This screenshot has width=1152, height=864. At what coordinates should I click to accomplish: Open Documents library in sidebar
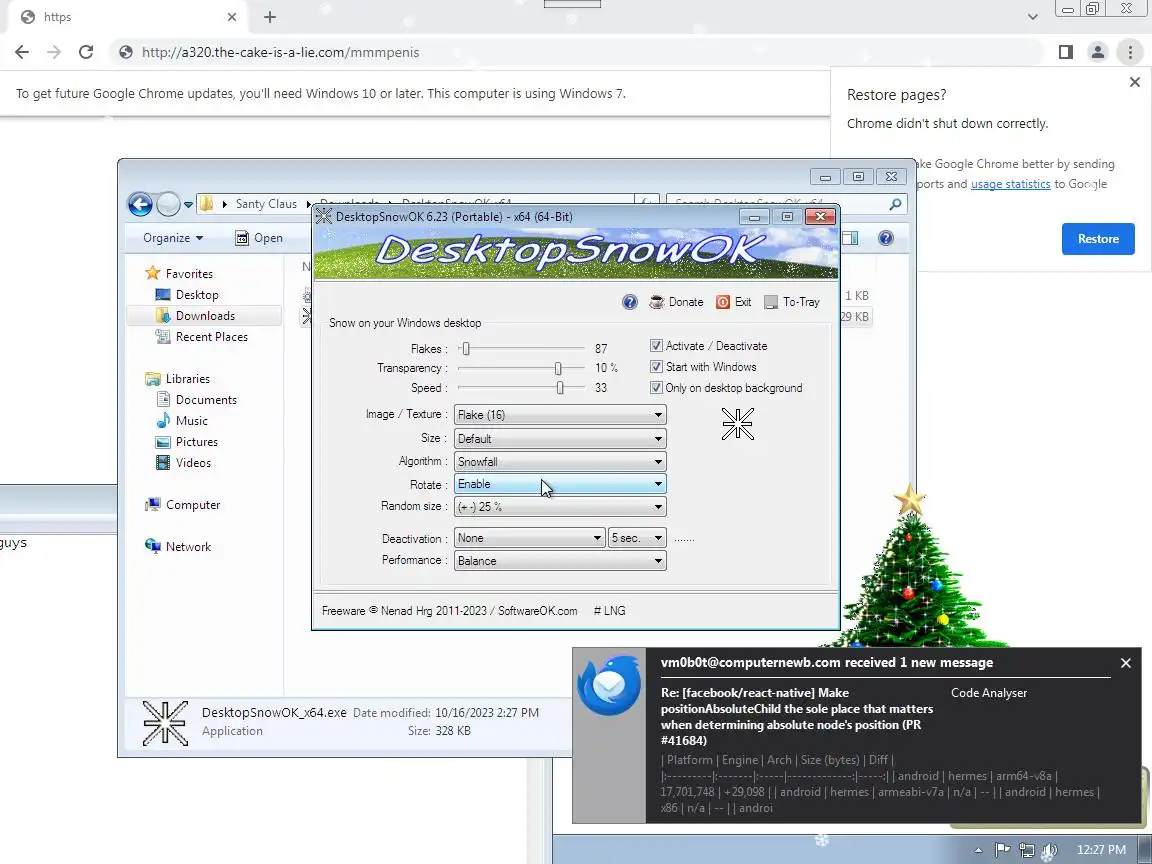point(206,400)
